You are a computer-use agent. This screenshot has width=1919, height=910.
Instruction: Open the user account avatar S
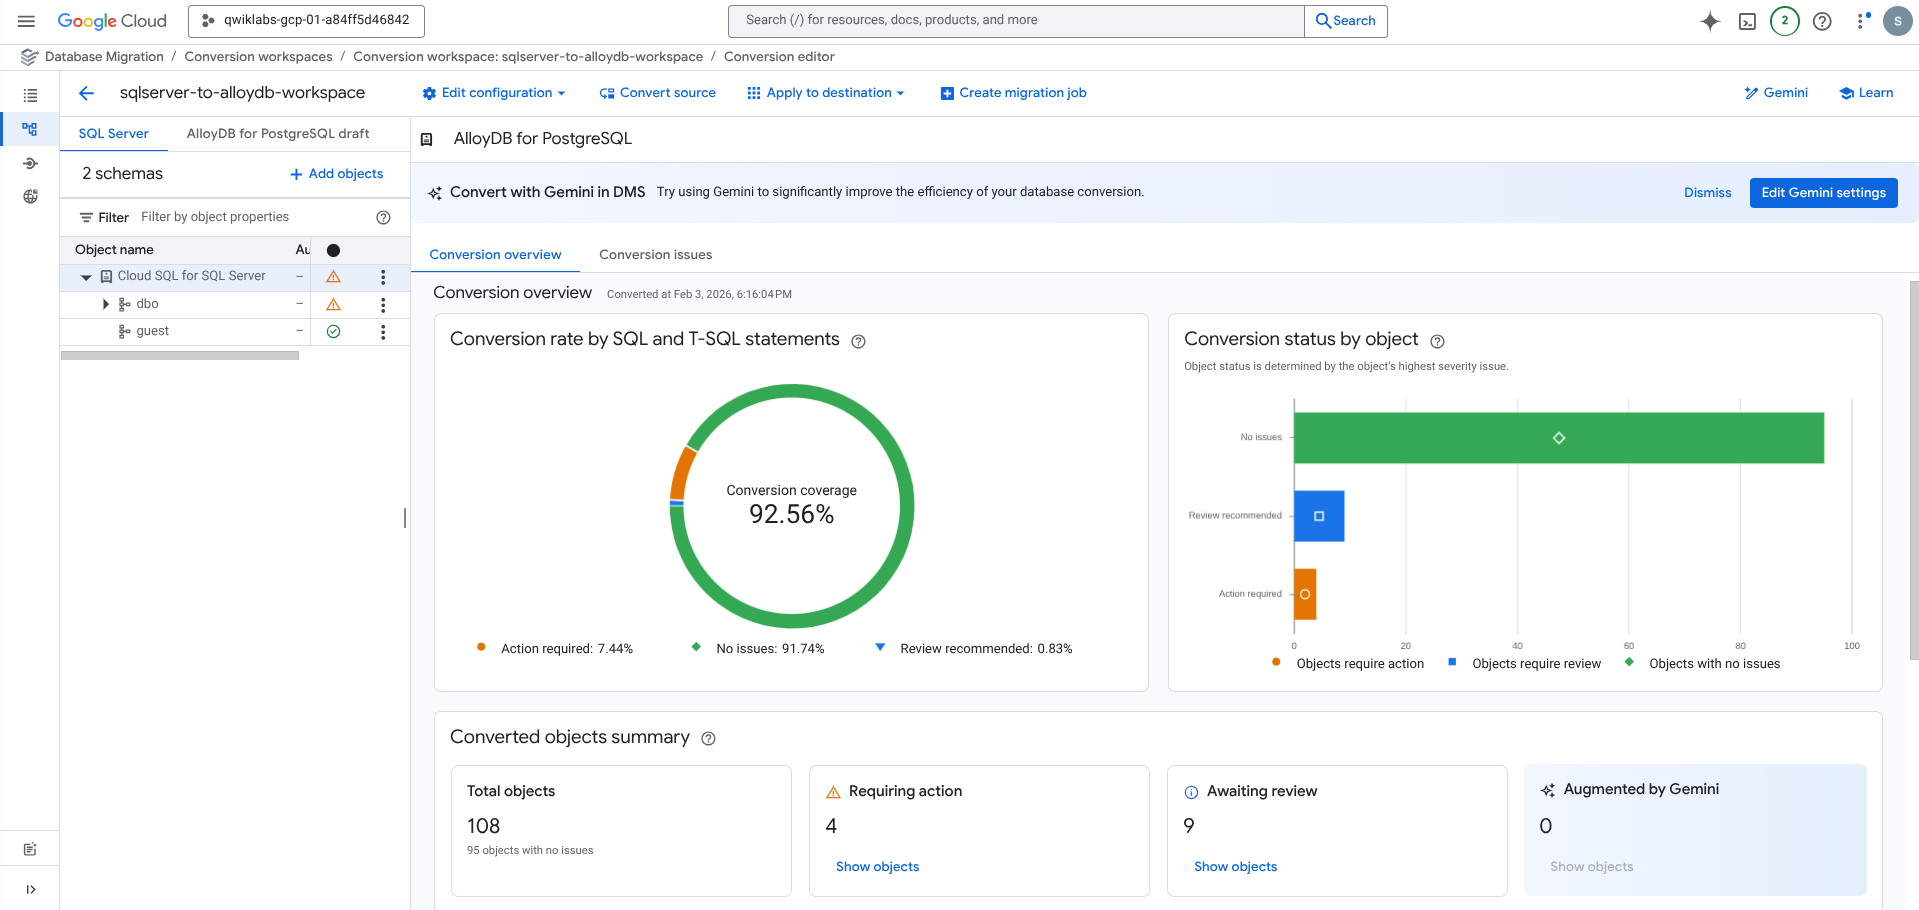click(x=1897, y=21)
